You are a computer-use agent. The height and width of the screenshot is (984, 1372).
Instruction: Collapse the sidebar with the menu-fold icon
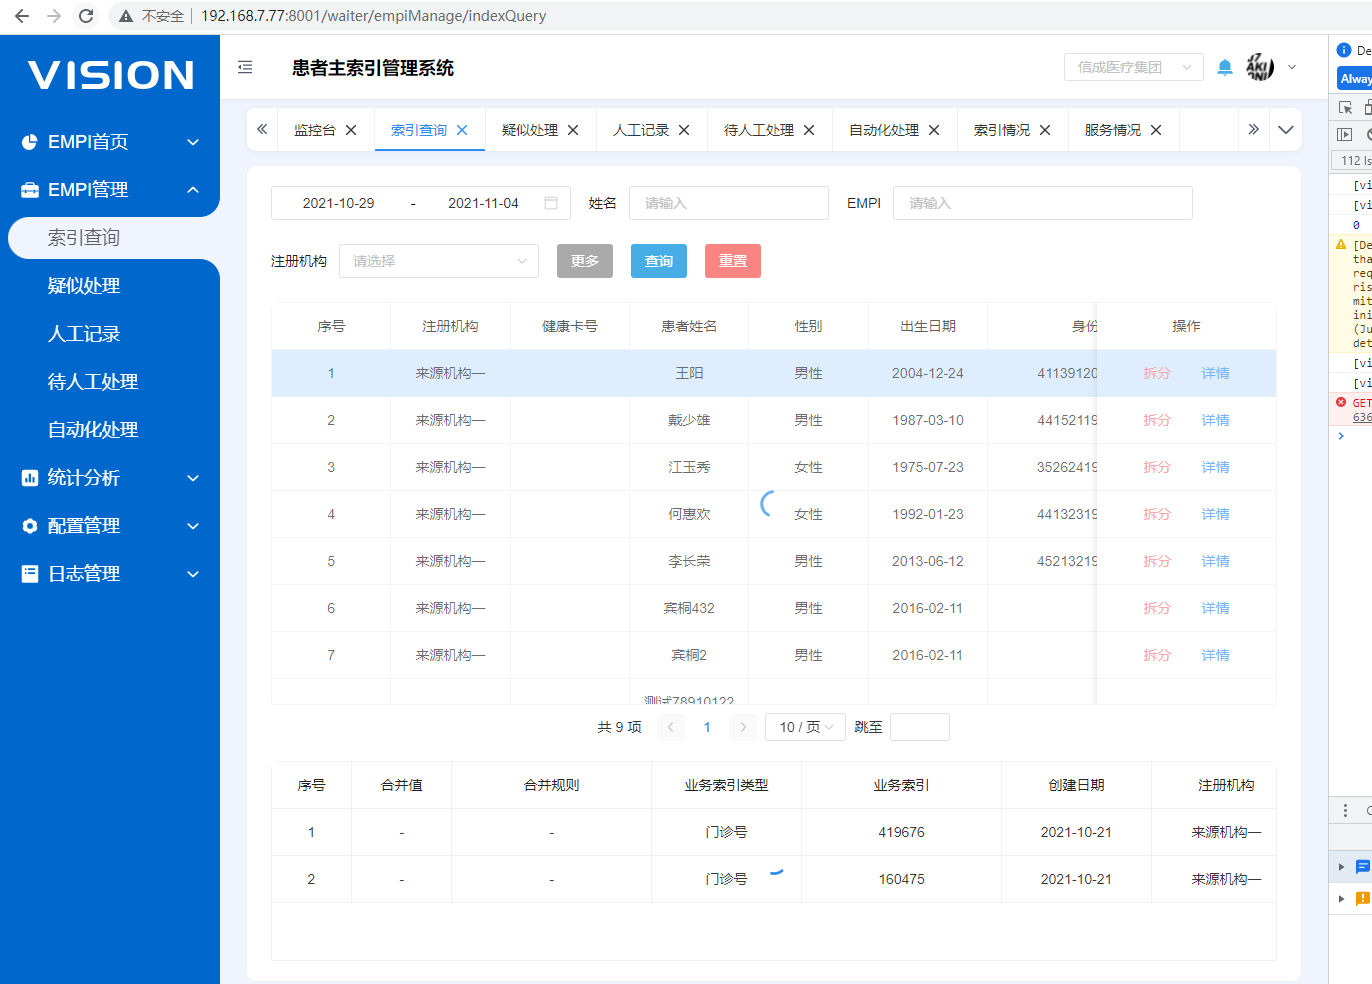(245, 68)
